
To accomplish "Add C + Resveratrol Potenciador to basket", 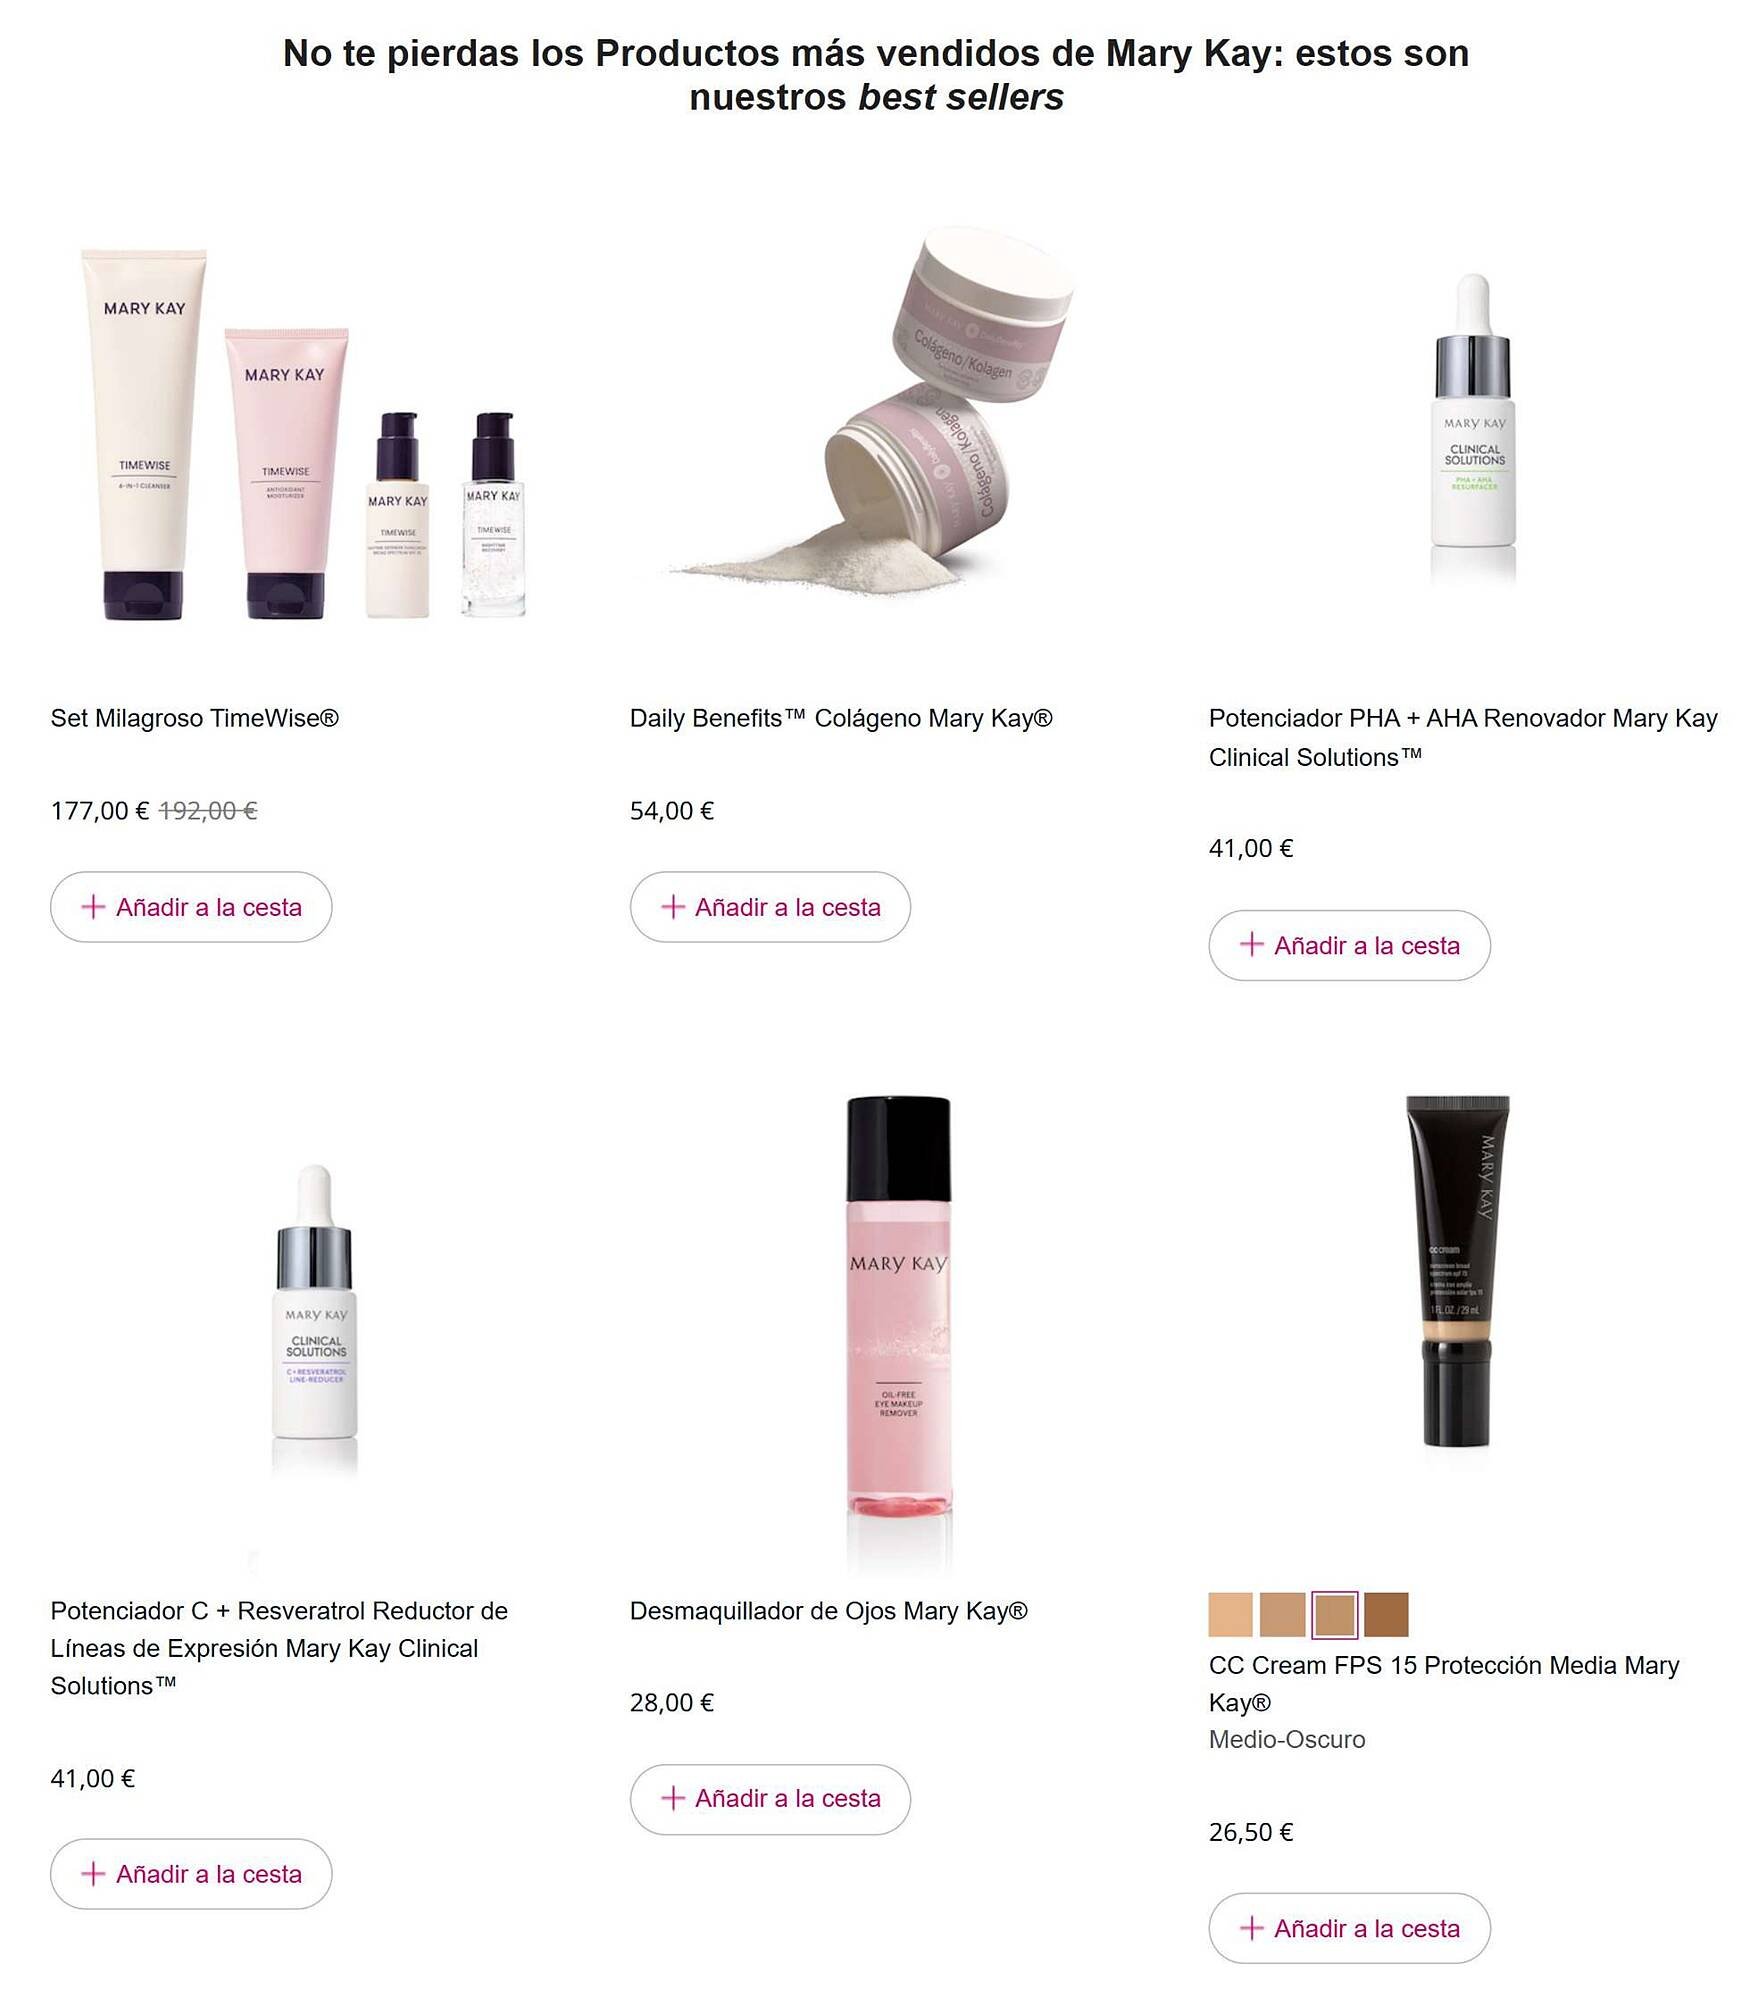I will click(x=191, y=1874).
